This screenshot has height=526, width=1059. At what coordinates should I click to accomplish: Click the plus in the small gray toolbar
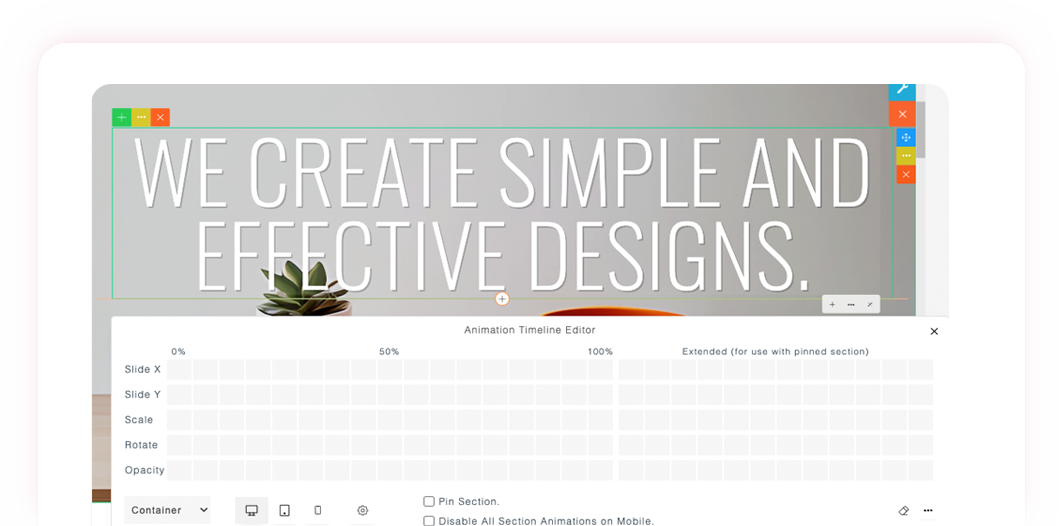(x=832, y=305)
